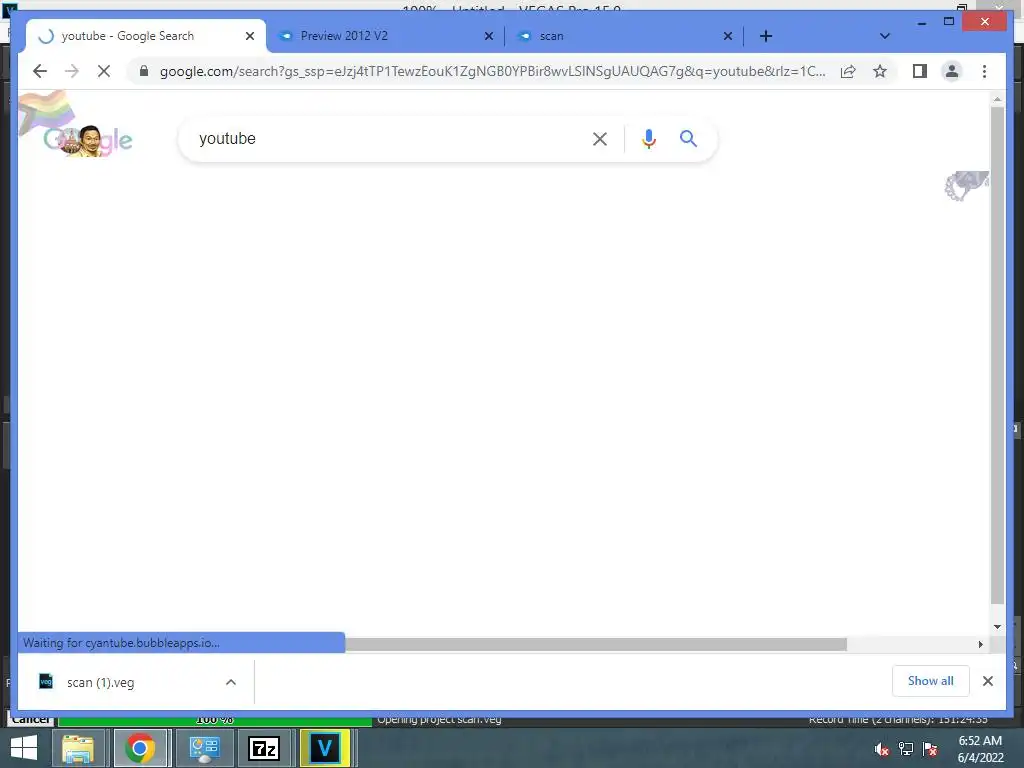The height and width of the screenshot is (768, 1024).
Task: Click the vertical page scrollbar
Action: point(997,355)
